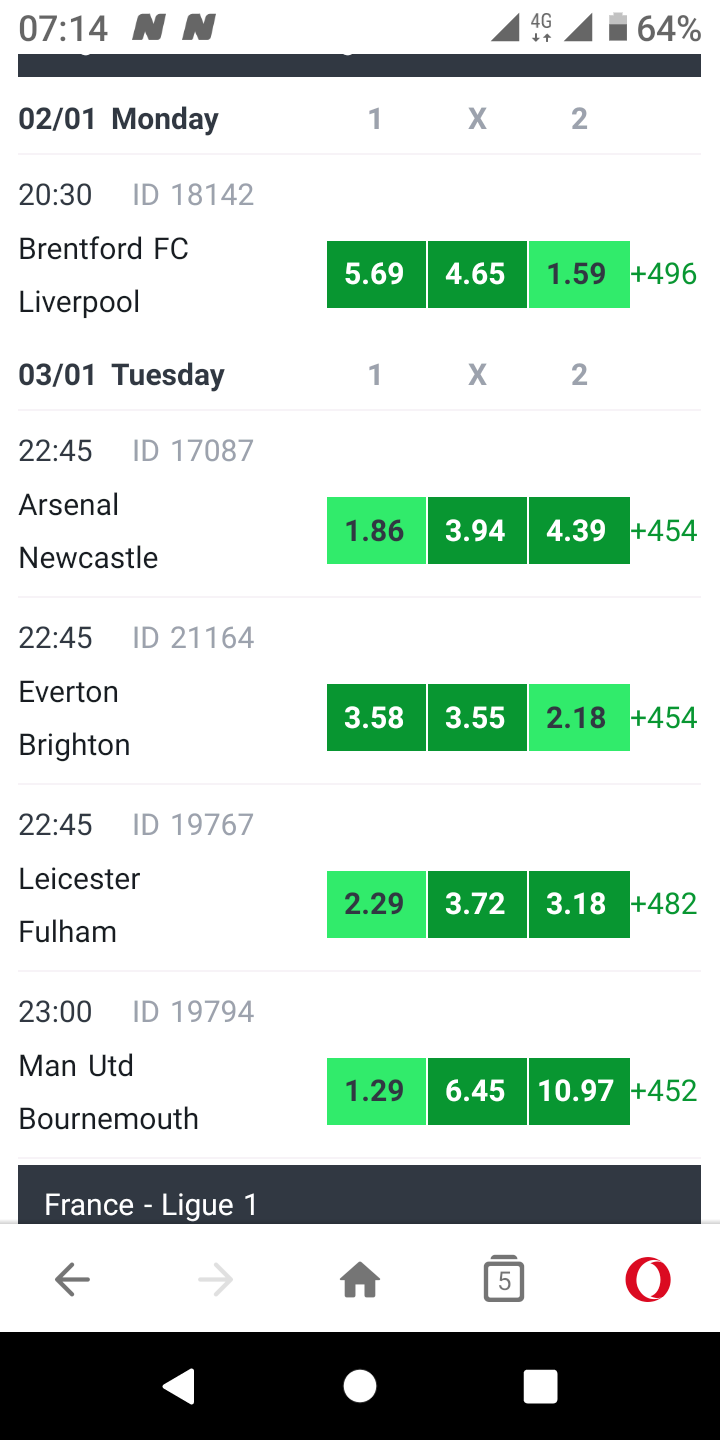Screen dimensions: 720x1440
Task: Expand +452 markets for Man Utd match
Action: [664, 1091]
